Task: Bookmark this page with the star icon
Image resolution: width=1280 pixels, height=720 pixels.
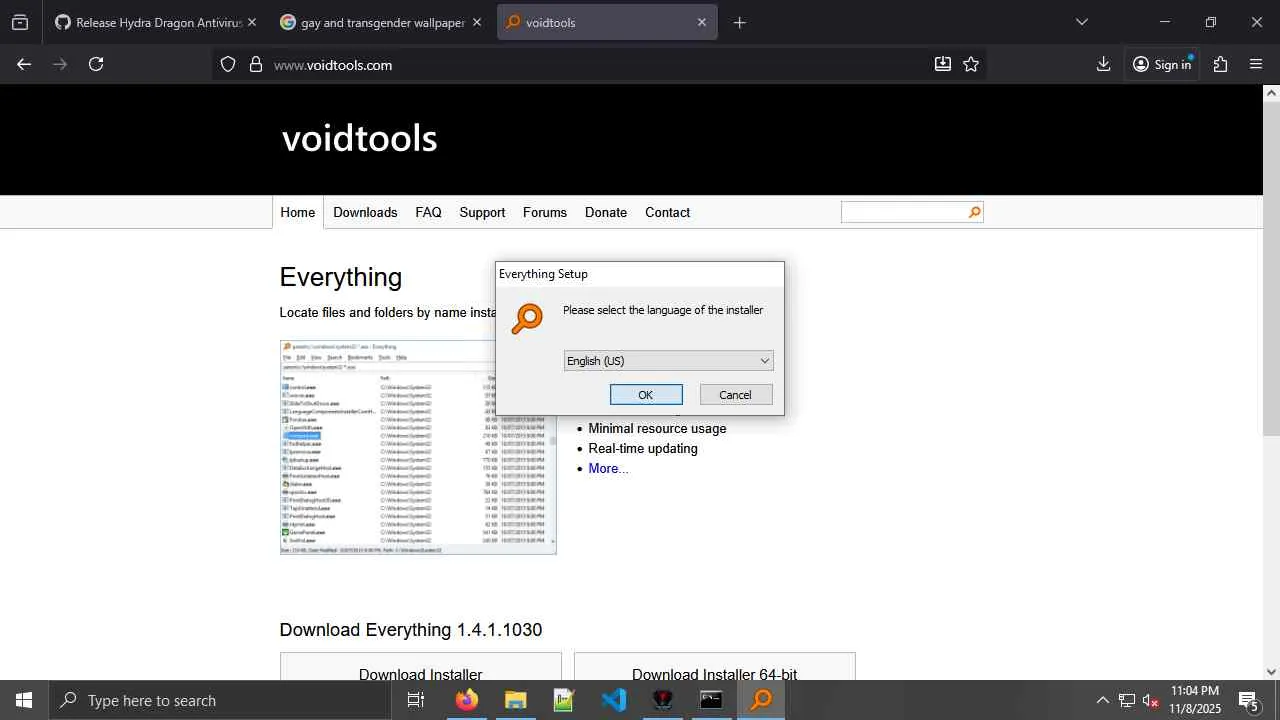Action: [x=971, y=64]
